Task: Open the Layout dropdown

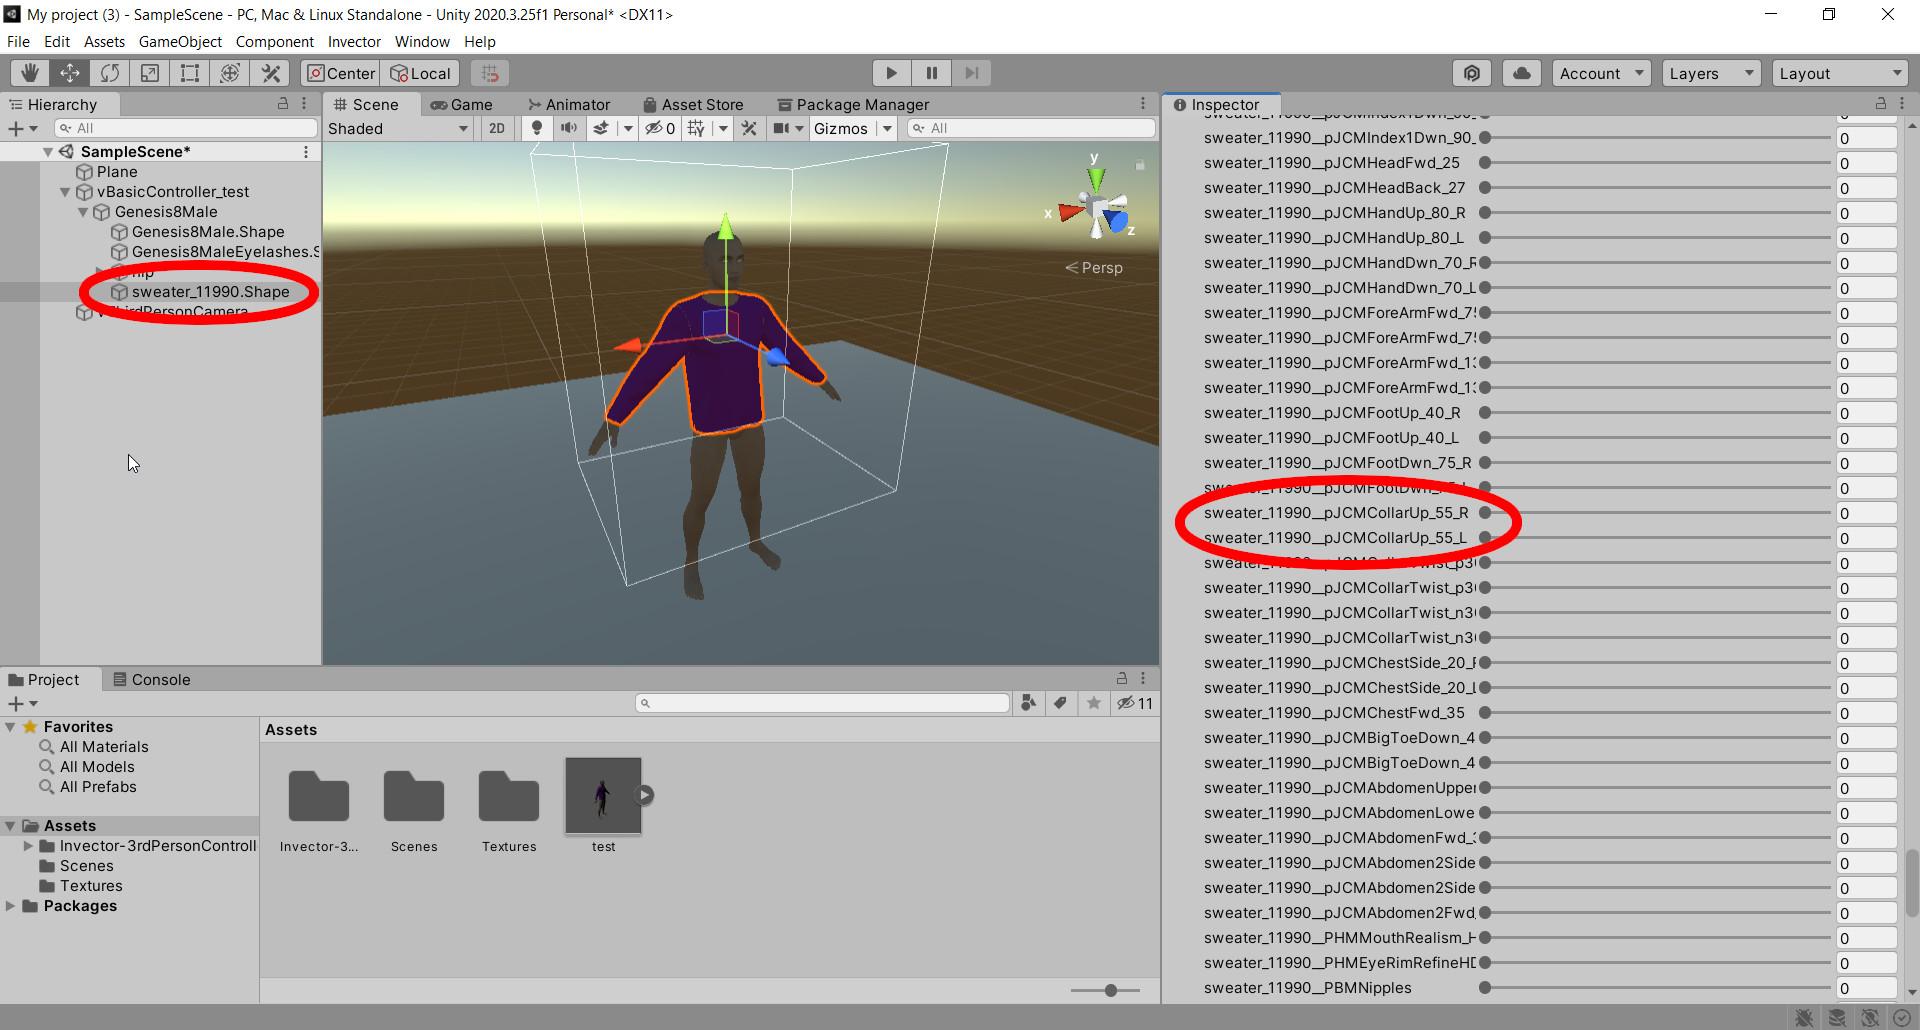Action: 1841,73
